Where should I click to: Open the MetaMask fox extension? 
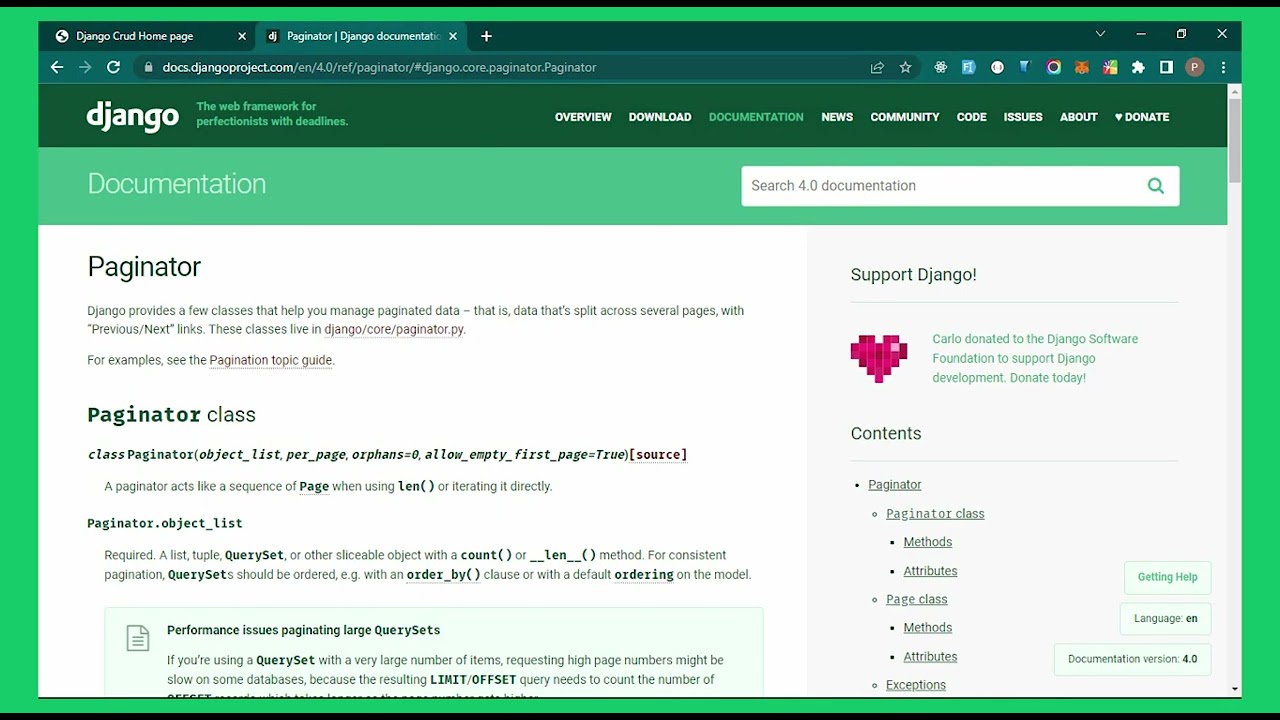click(x=1081, y=67)
